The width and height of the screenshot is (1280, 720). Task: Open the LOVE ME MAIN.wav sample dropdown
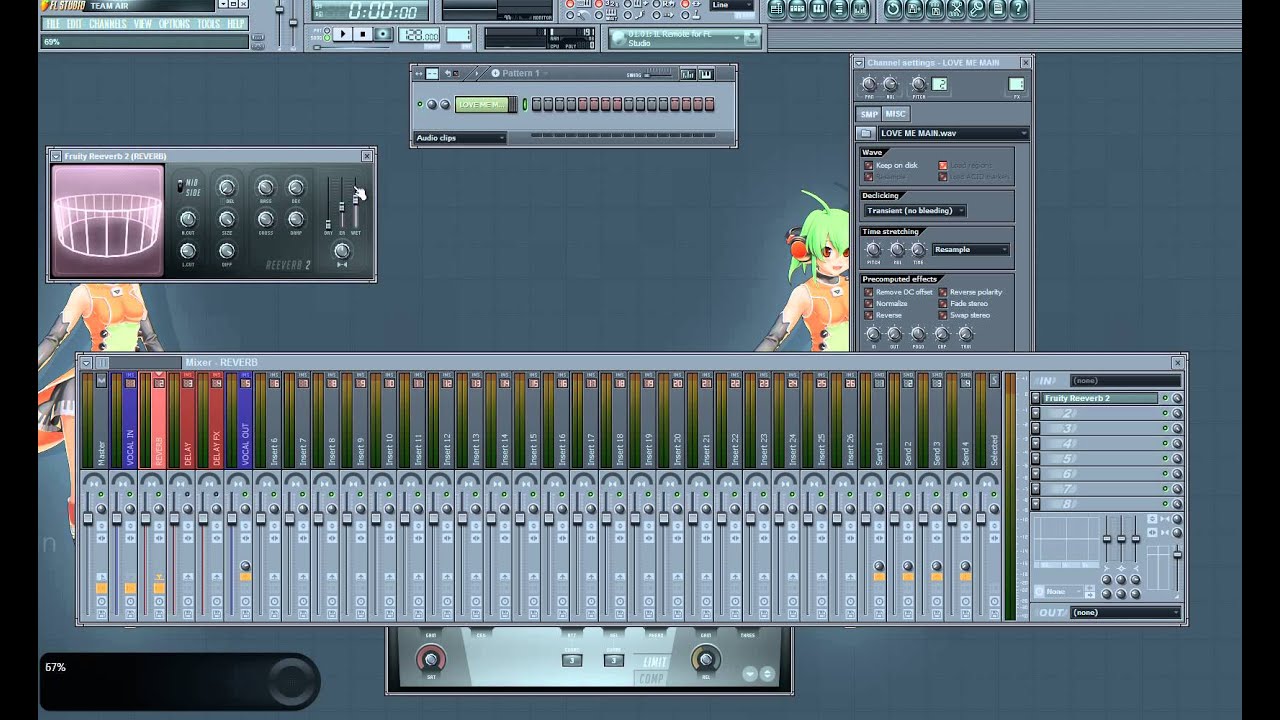pos(952,133)
